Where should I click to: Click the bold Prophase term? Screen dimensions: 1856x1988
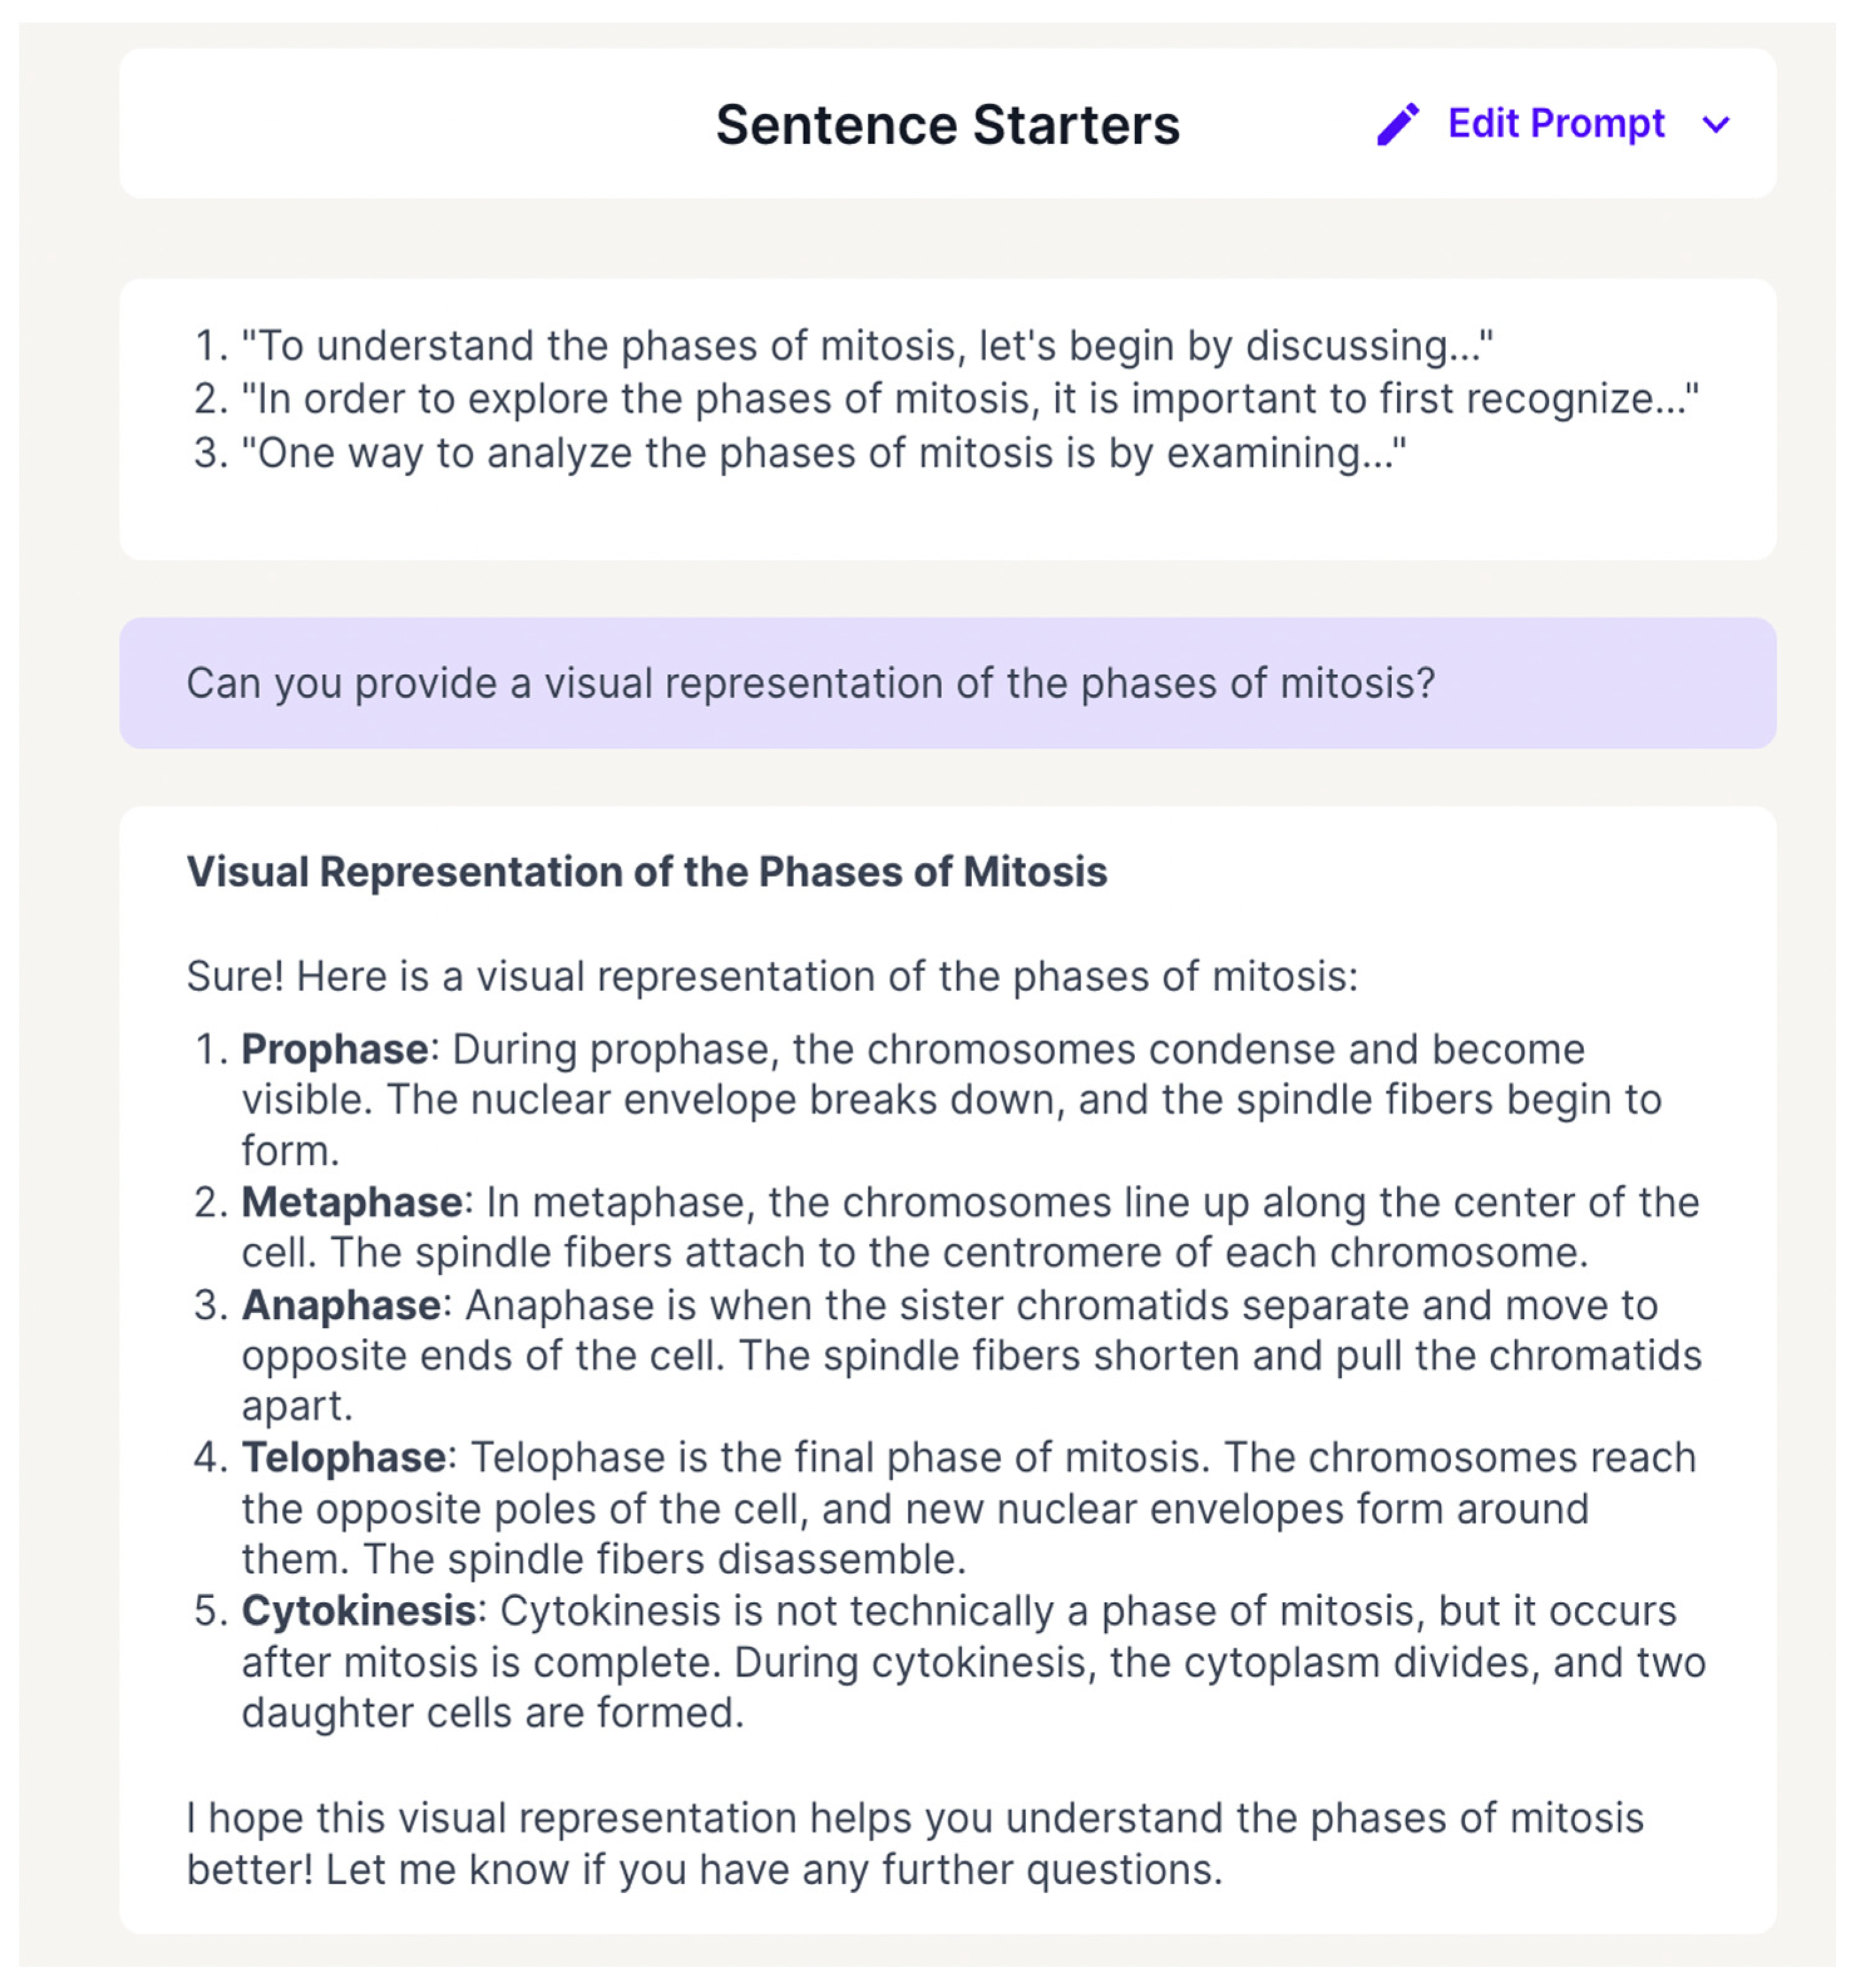335,1050
